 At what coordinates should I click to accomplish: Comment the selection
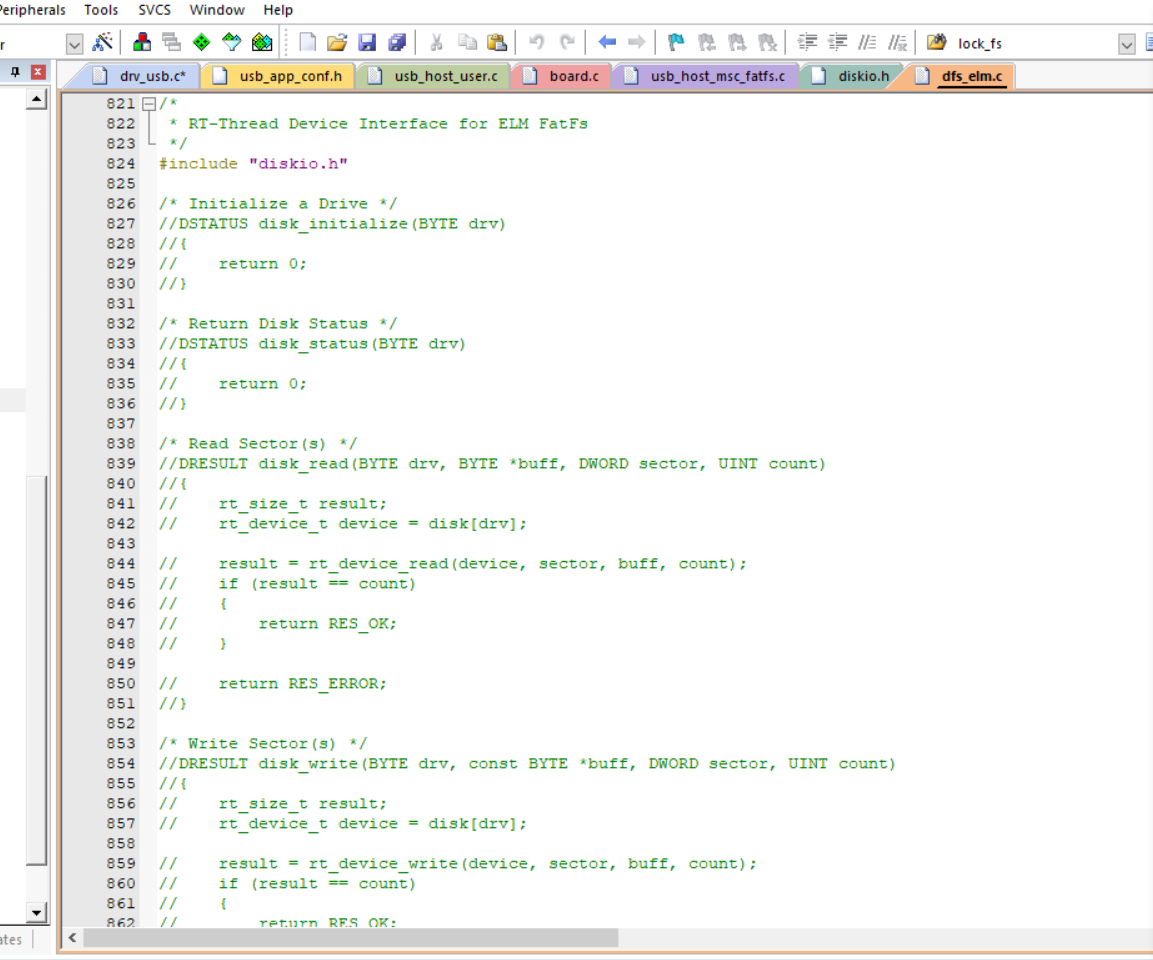(x=868, y=43)
